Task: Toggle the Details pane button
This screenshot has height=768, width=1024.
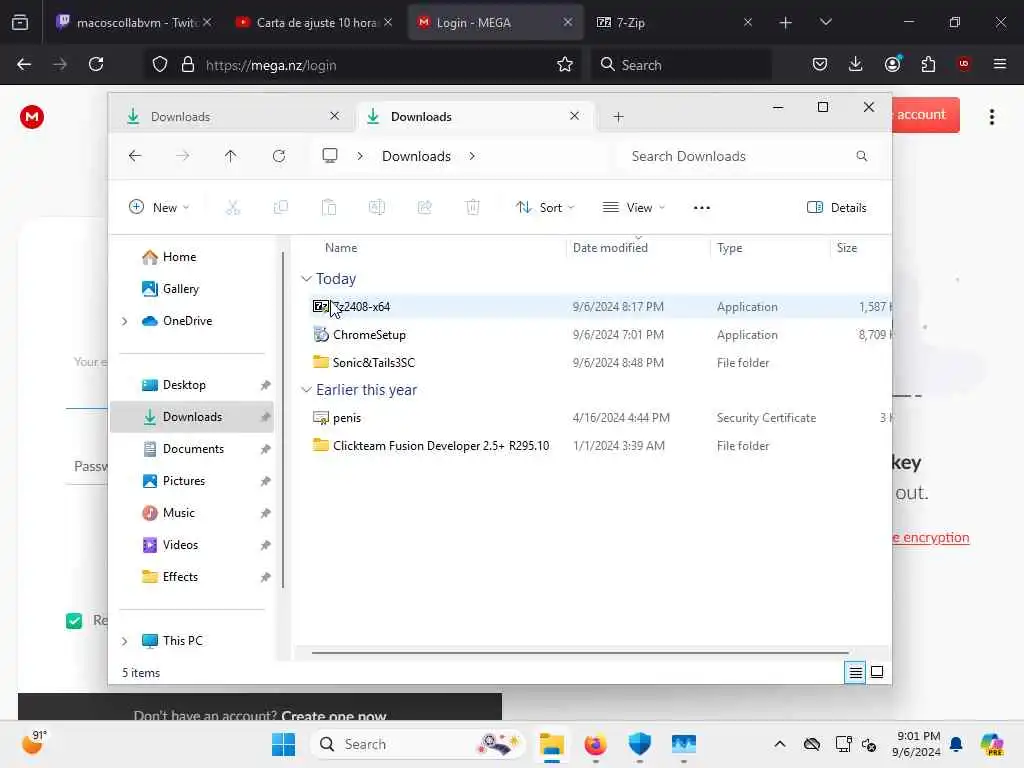Action: pos(837,208)
